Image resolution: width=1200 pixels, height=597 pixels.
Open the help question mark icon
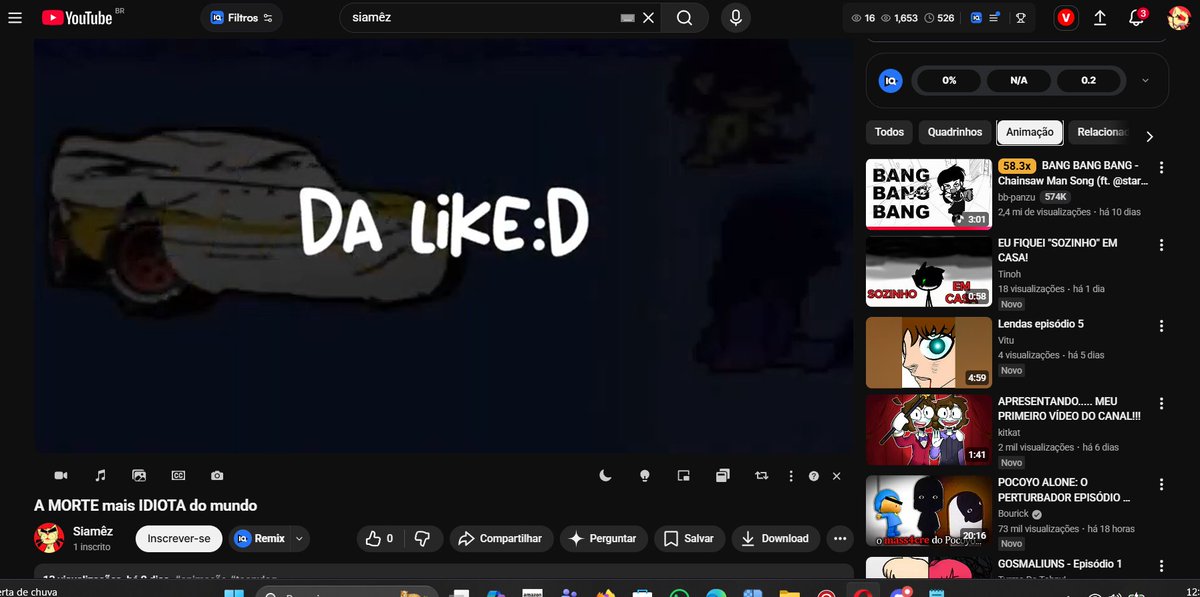[x=814, y=476]
